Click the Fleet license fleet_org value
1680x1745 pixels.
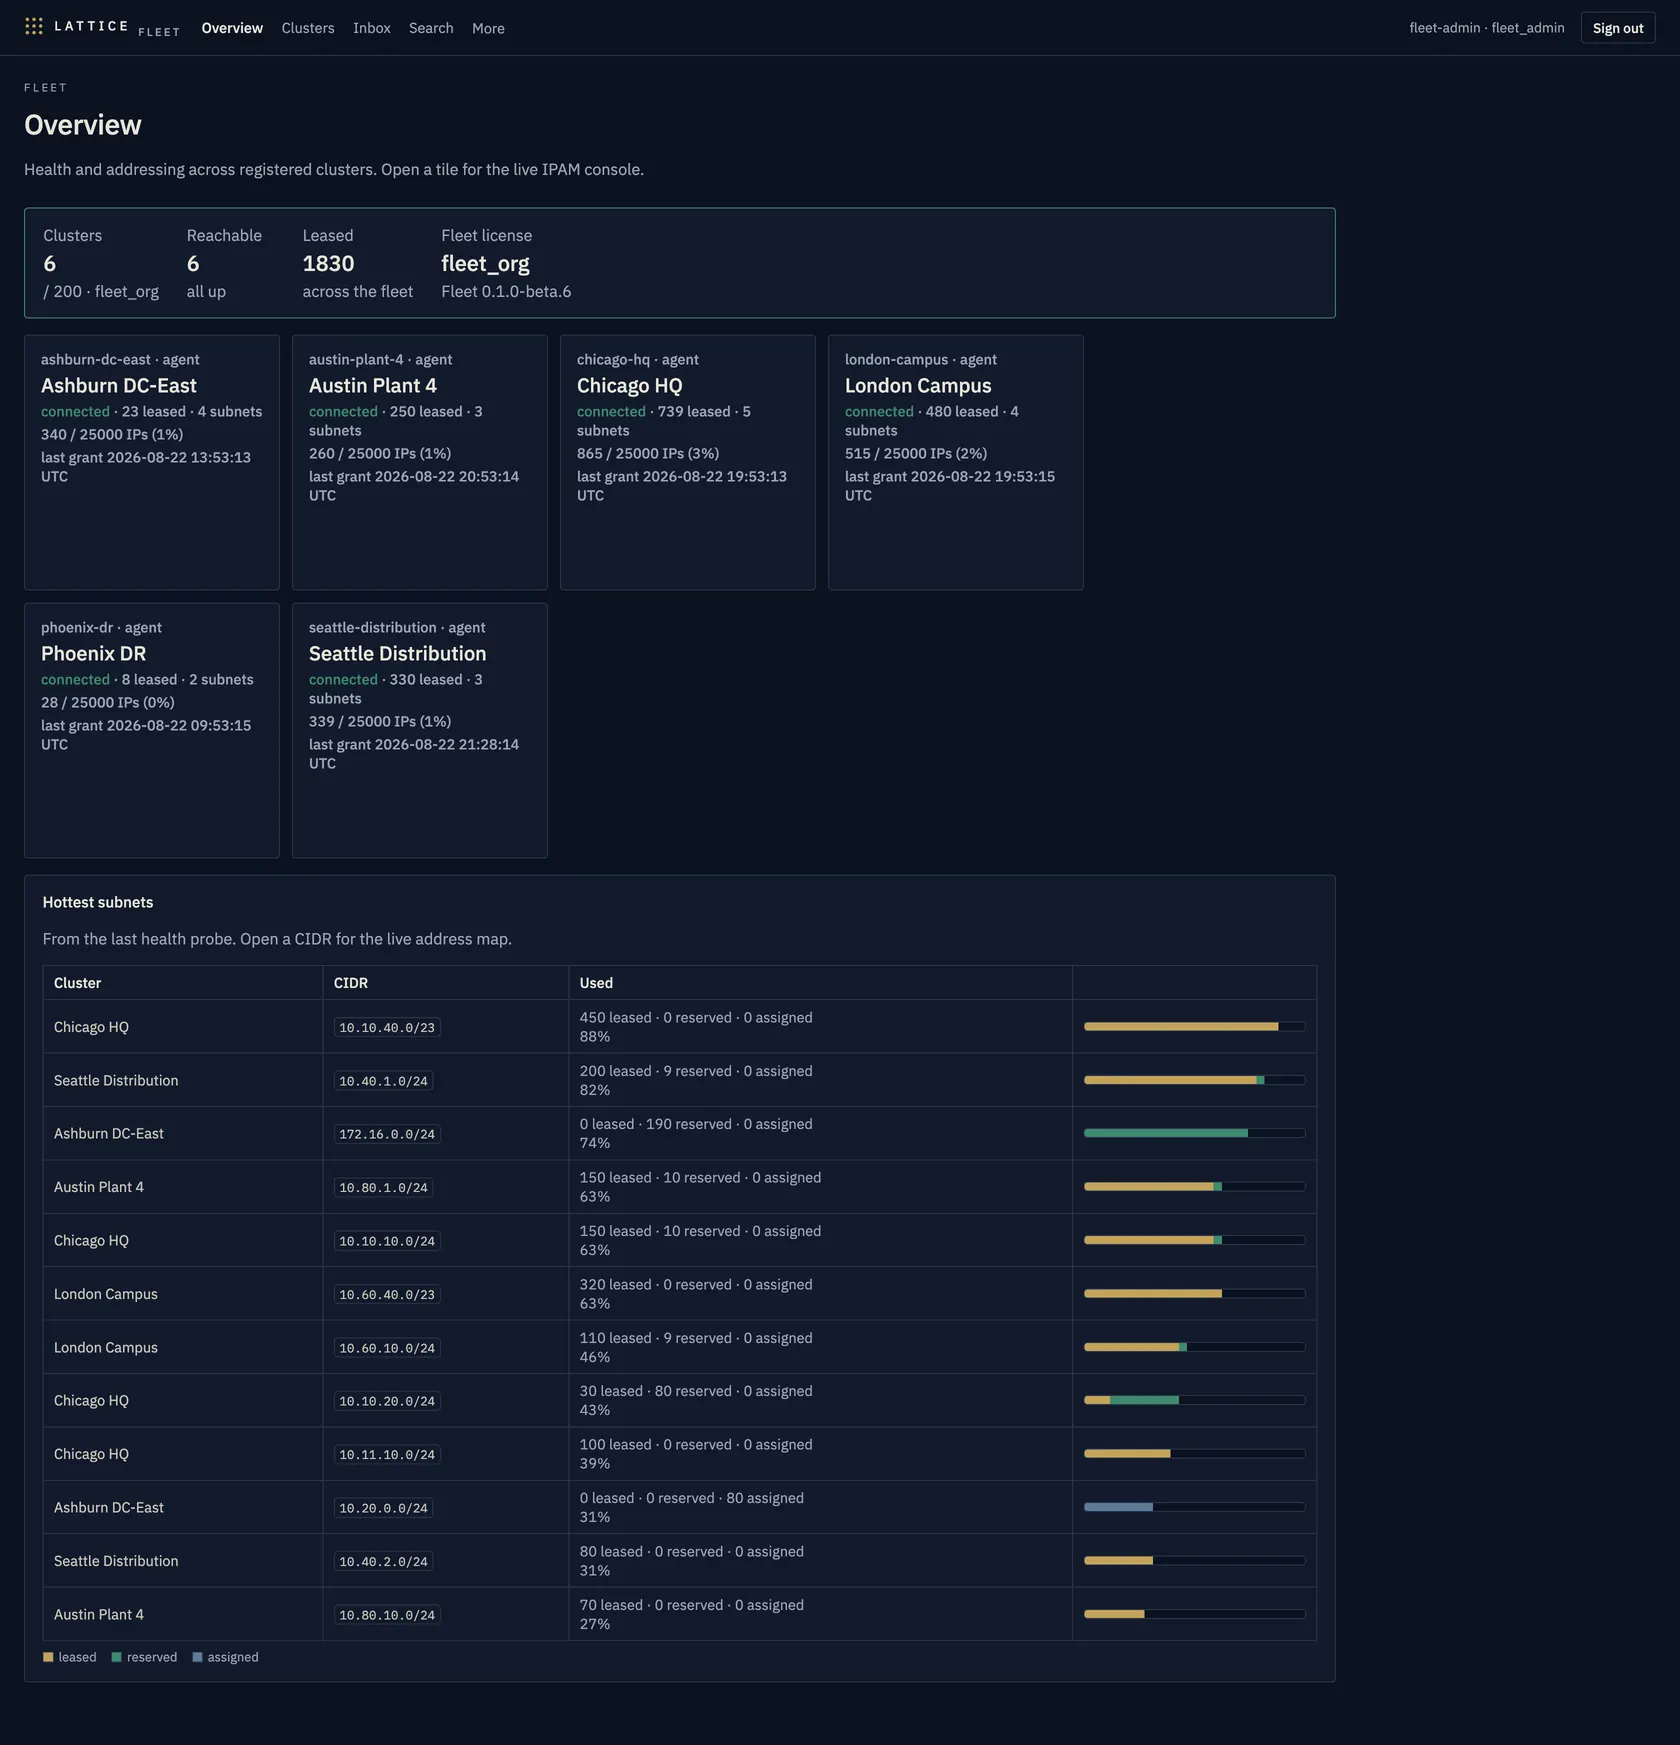pyautogui.click(x=485, y=264)
